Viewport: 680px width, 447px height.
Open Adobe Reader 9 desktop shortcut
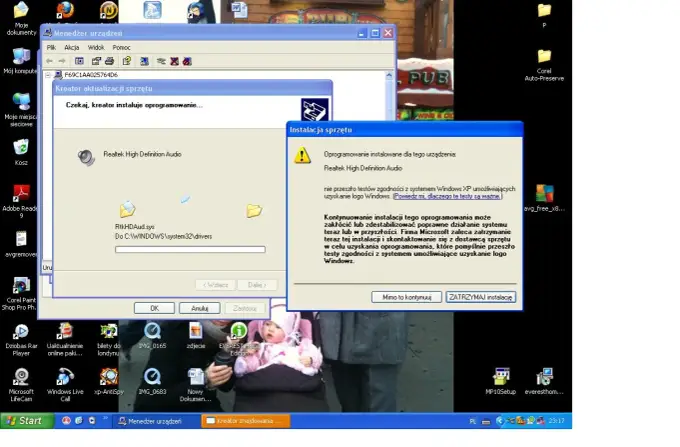[21, 201]
